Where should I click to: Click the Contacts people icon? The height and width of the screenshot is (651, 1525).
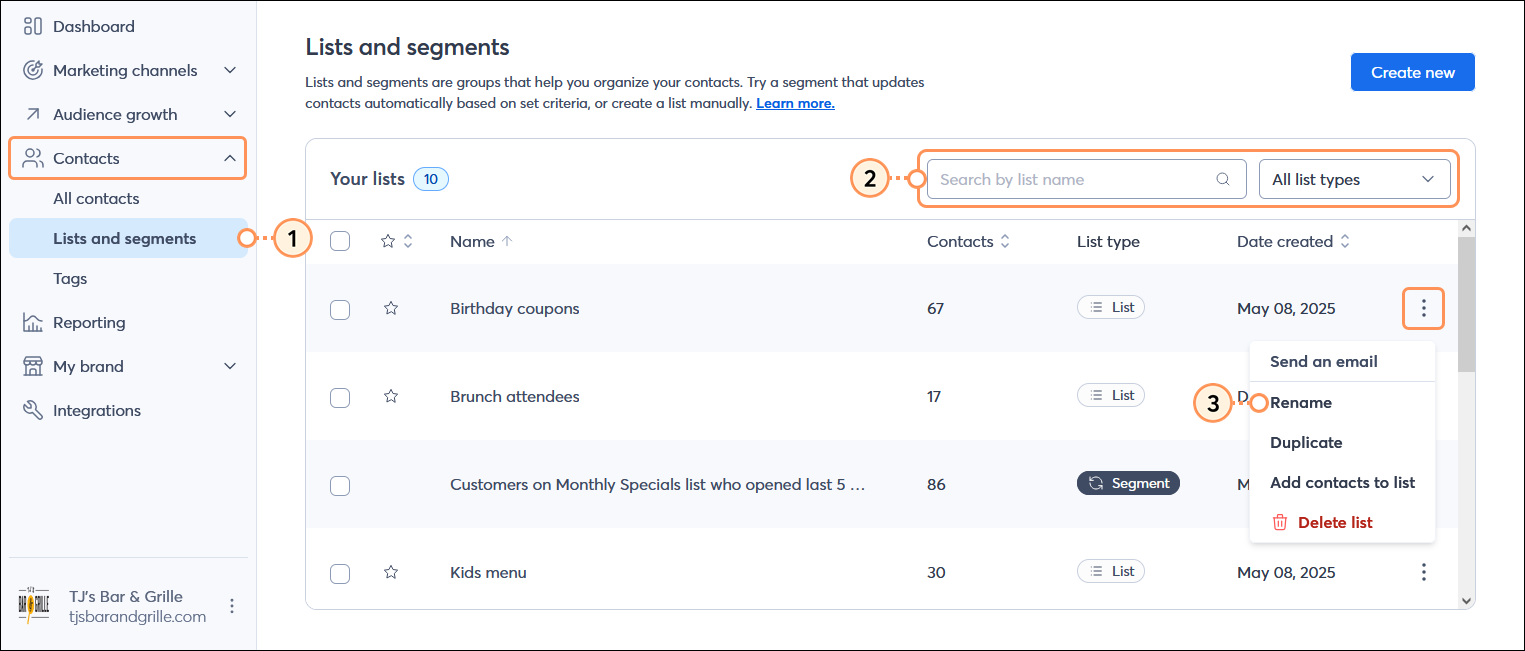[x=33, y=158]
